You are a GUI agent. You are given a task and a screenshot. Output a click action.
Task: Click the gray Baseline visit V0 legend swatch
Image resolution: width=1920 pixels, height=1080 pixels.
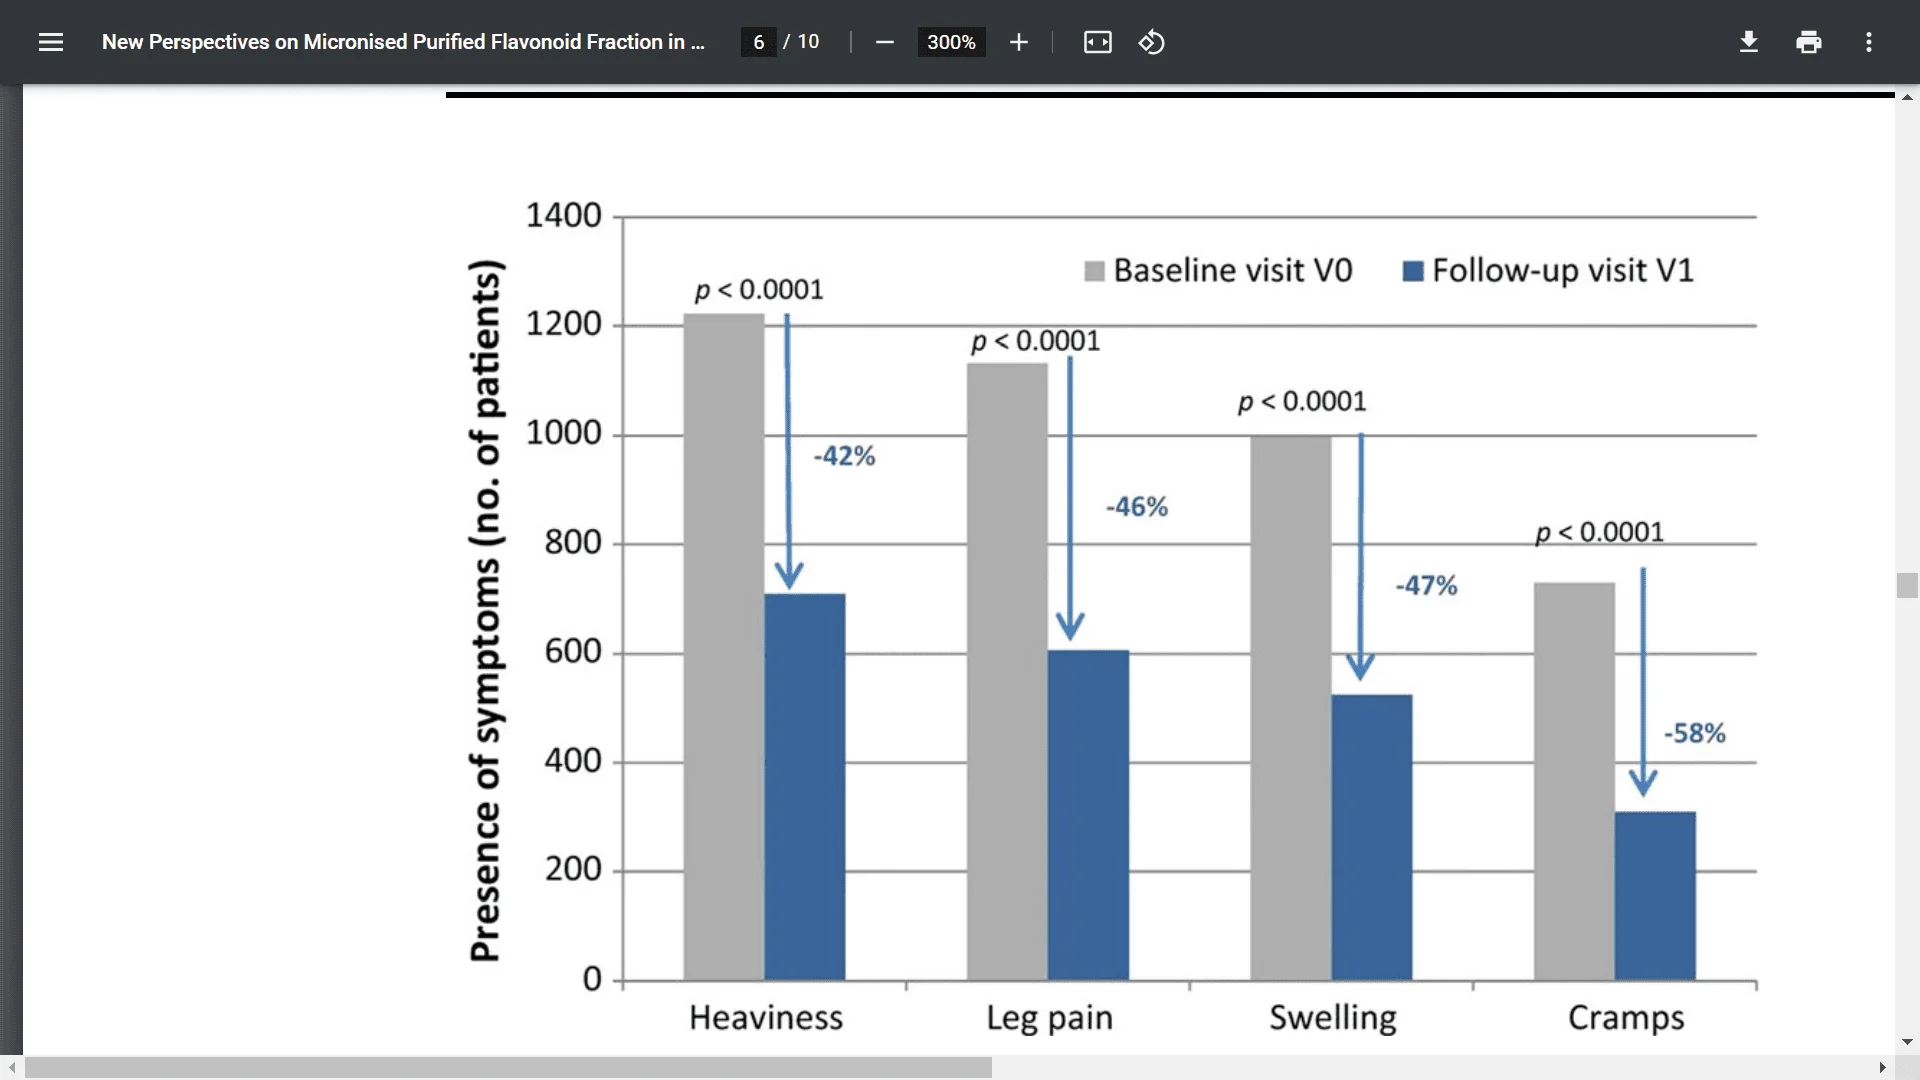(1095, 271)
